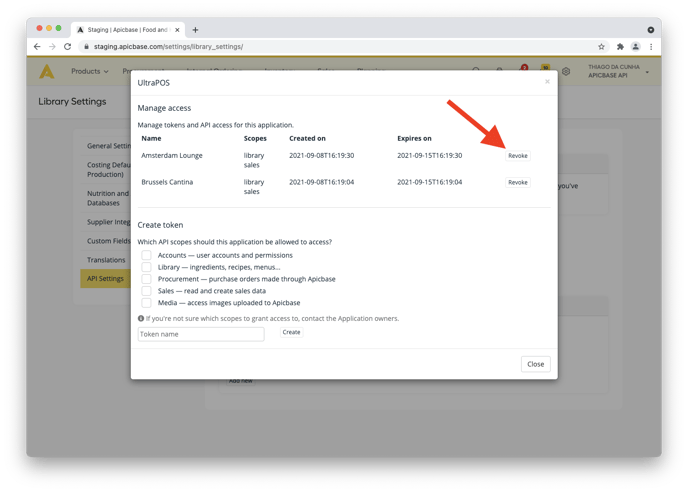
Task: Click the address bar URL
Action: pyautogui.click(x=168, y=47)
